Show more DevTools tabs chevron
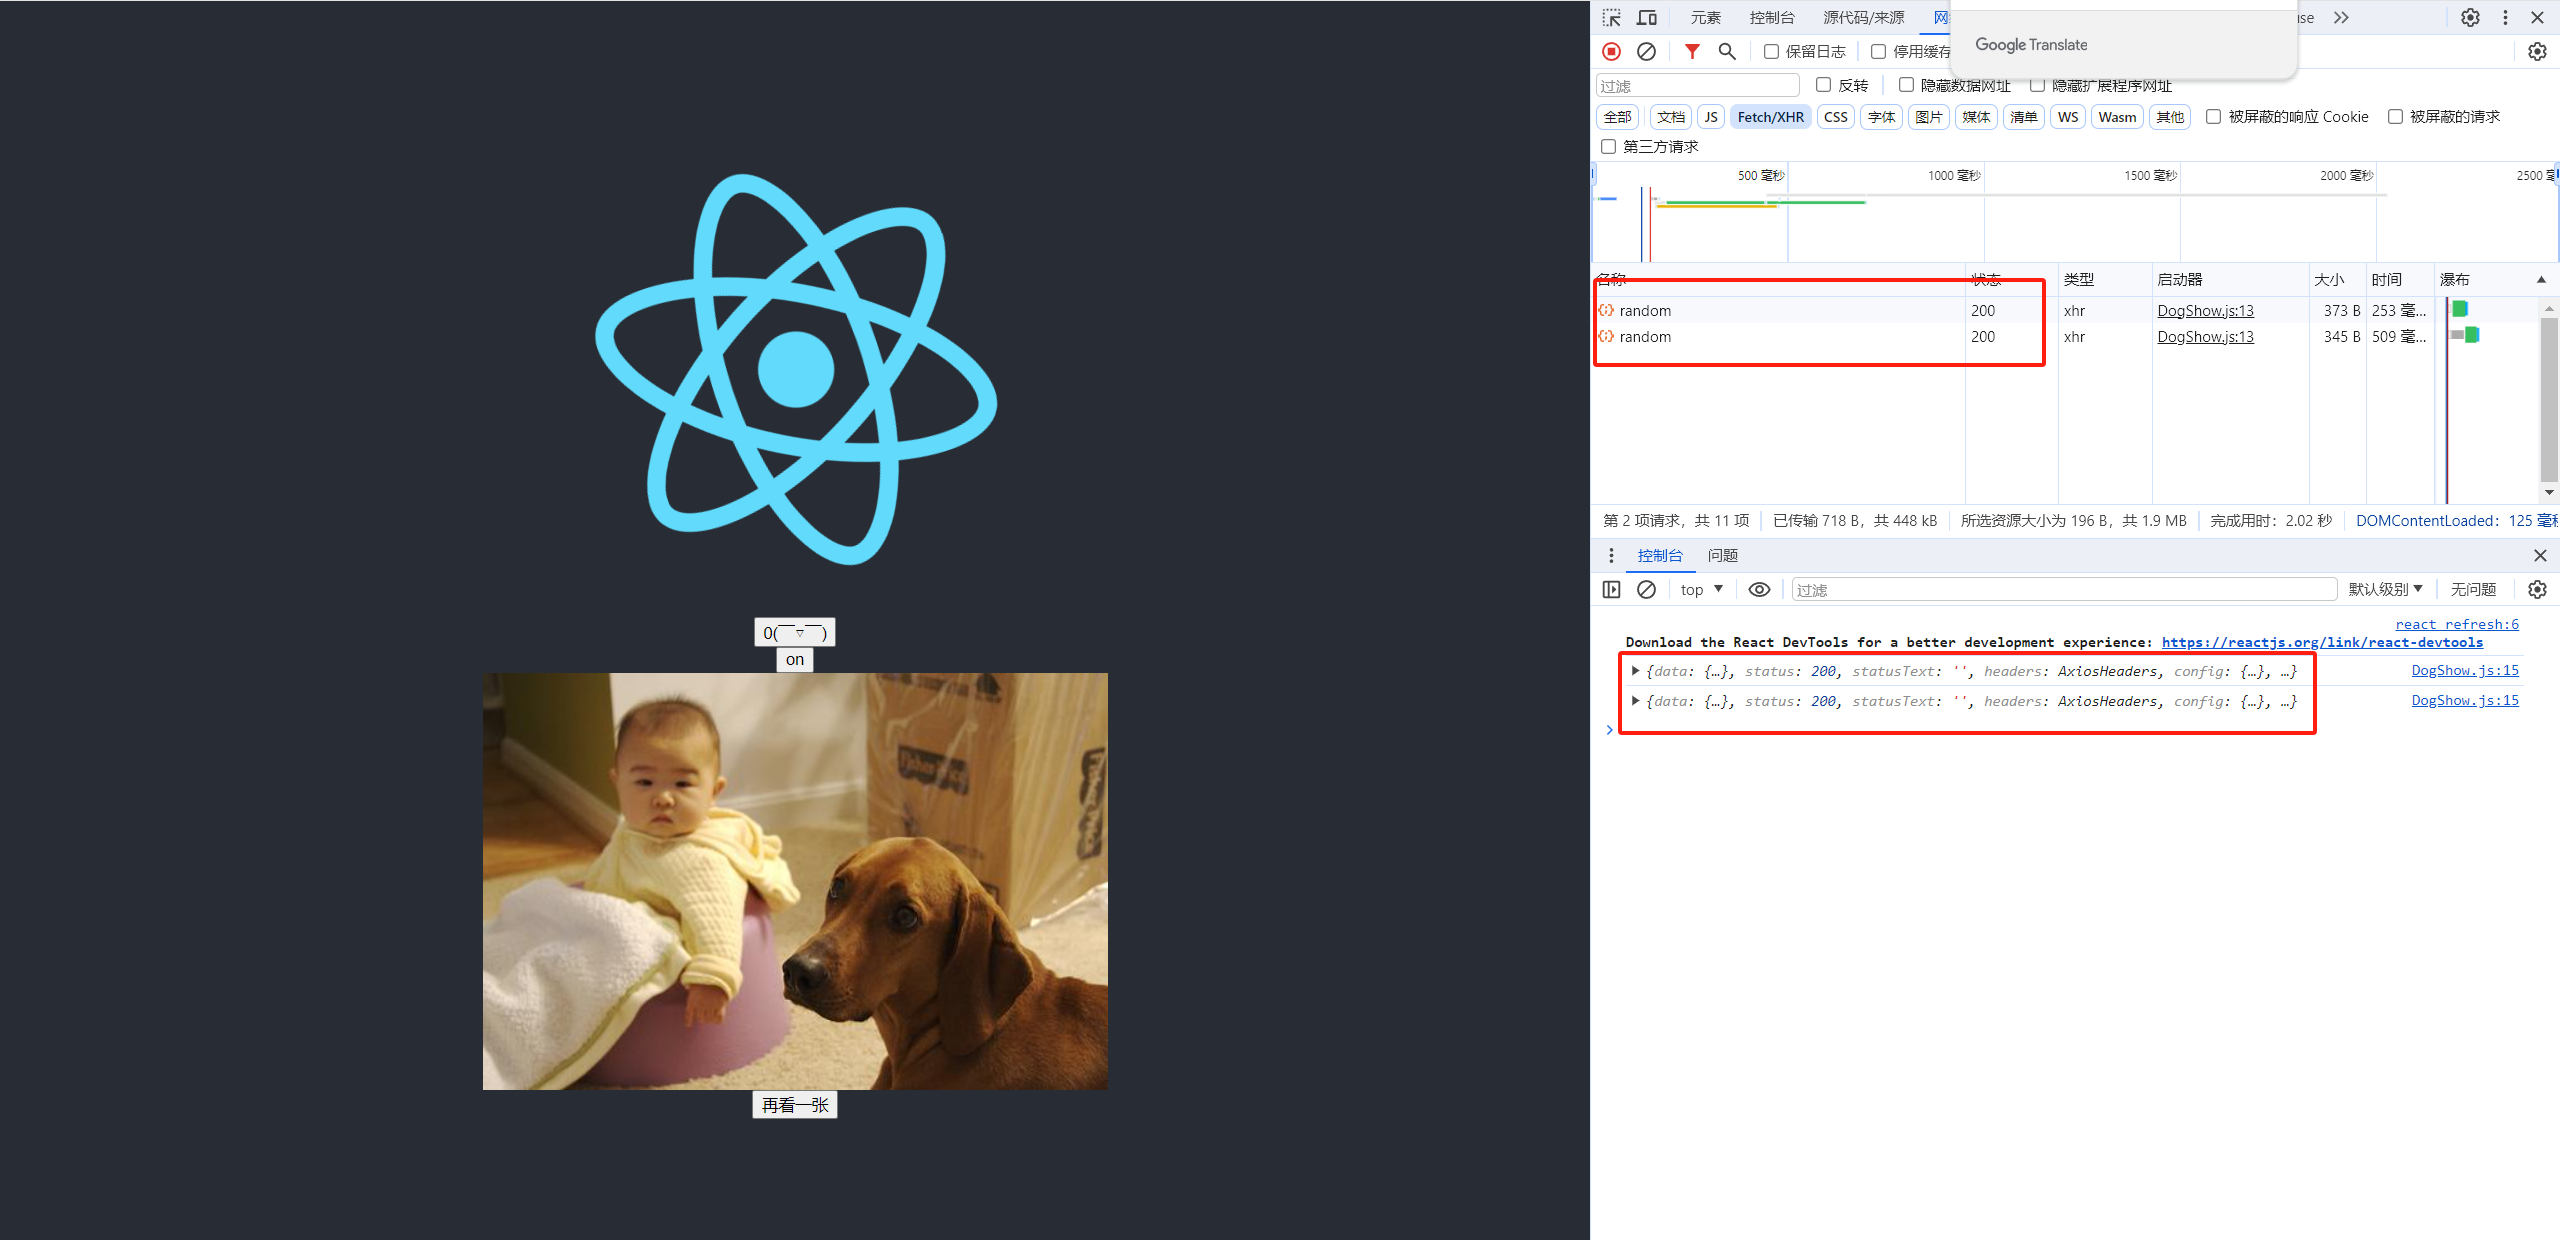Image resolution: width=2560 pixels, height=1240 pixels. 2341,18
